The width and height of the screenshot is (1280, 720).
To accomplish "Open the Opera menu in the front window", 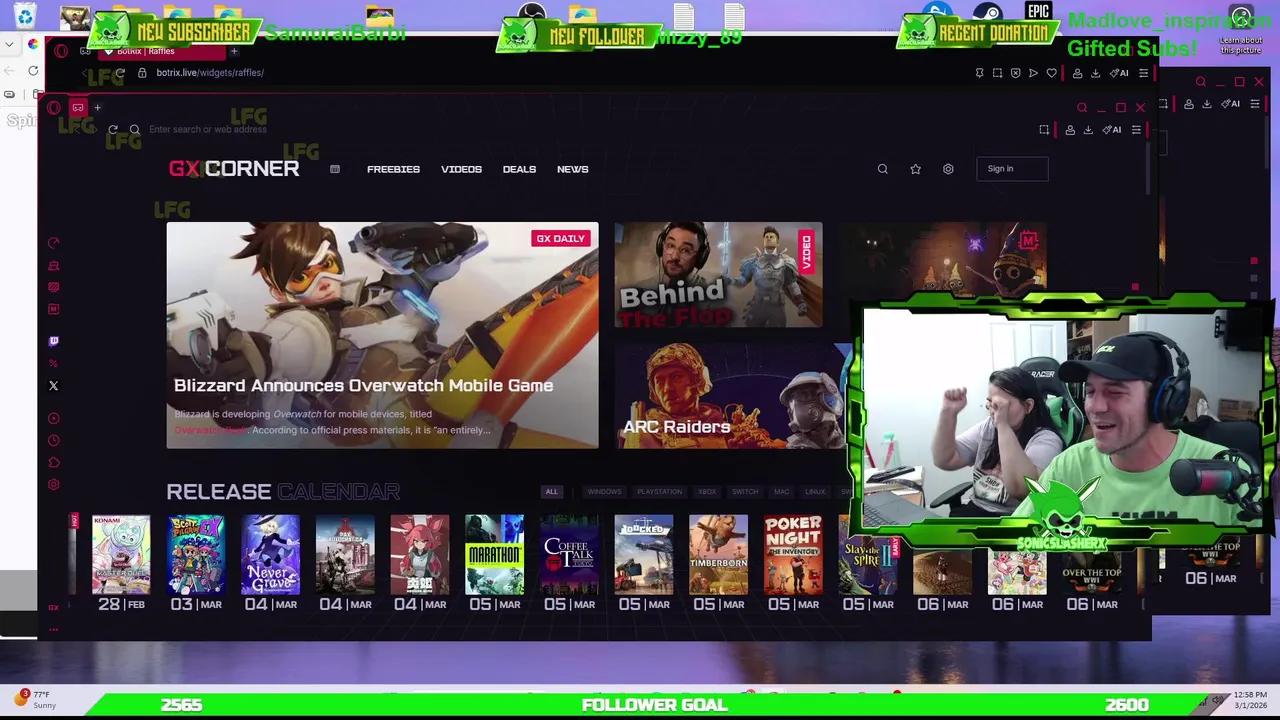I will click(53, 108).
